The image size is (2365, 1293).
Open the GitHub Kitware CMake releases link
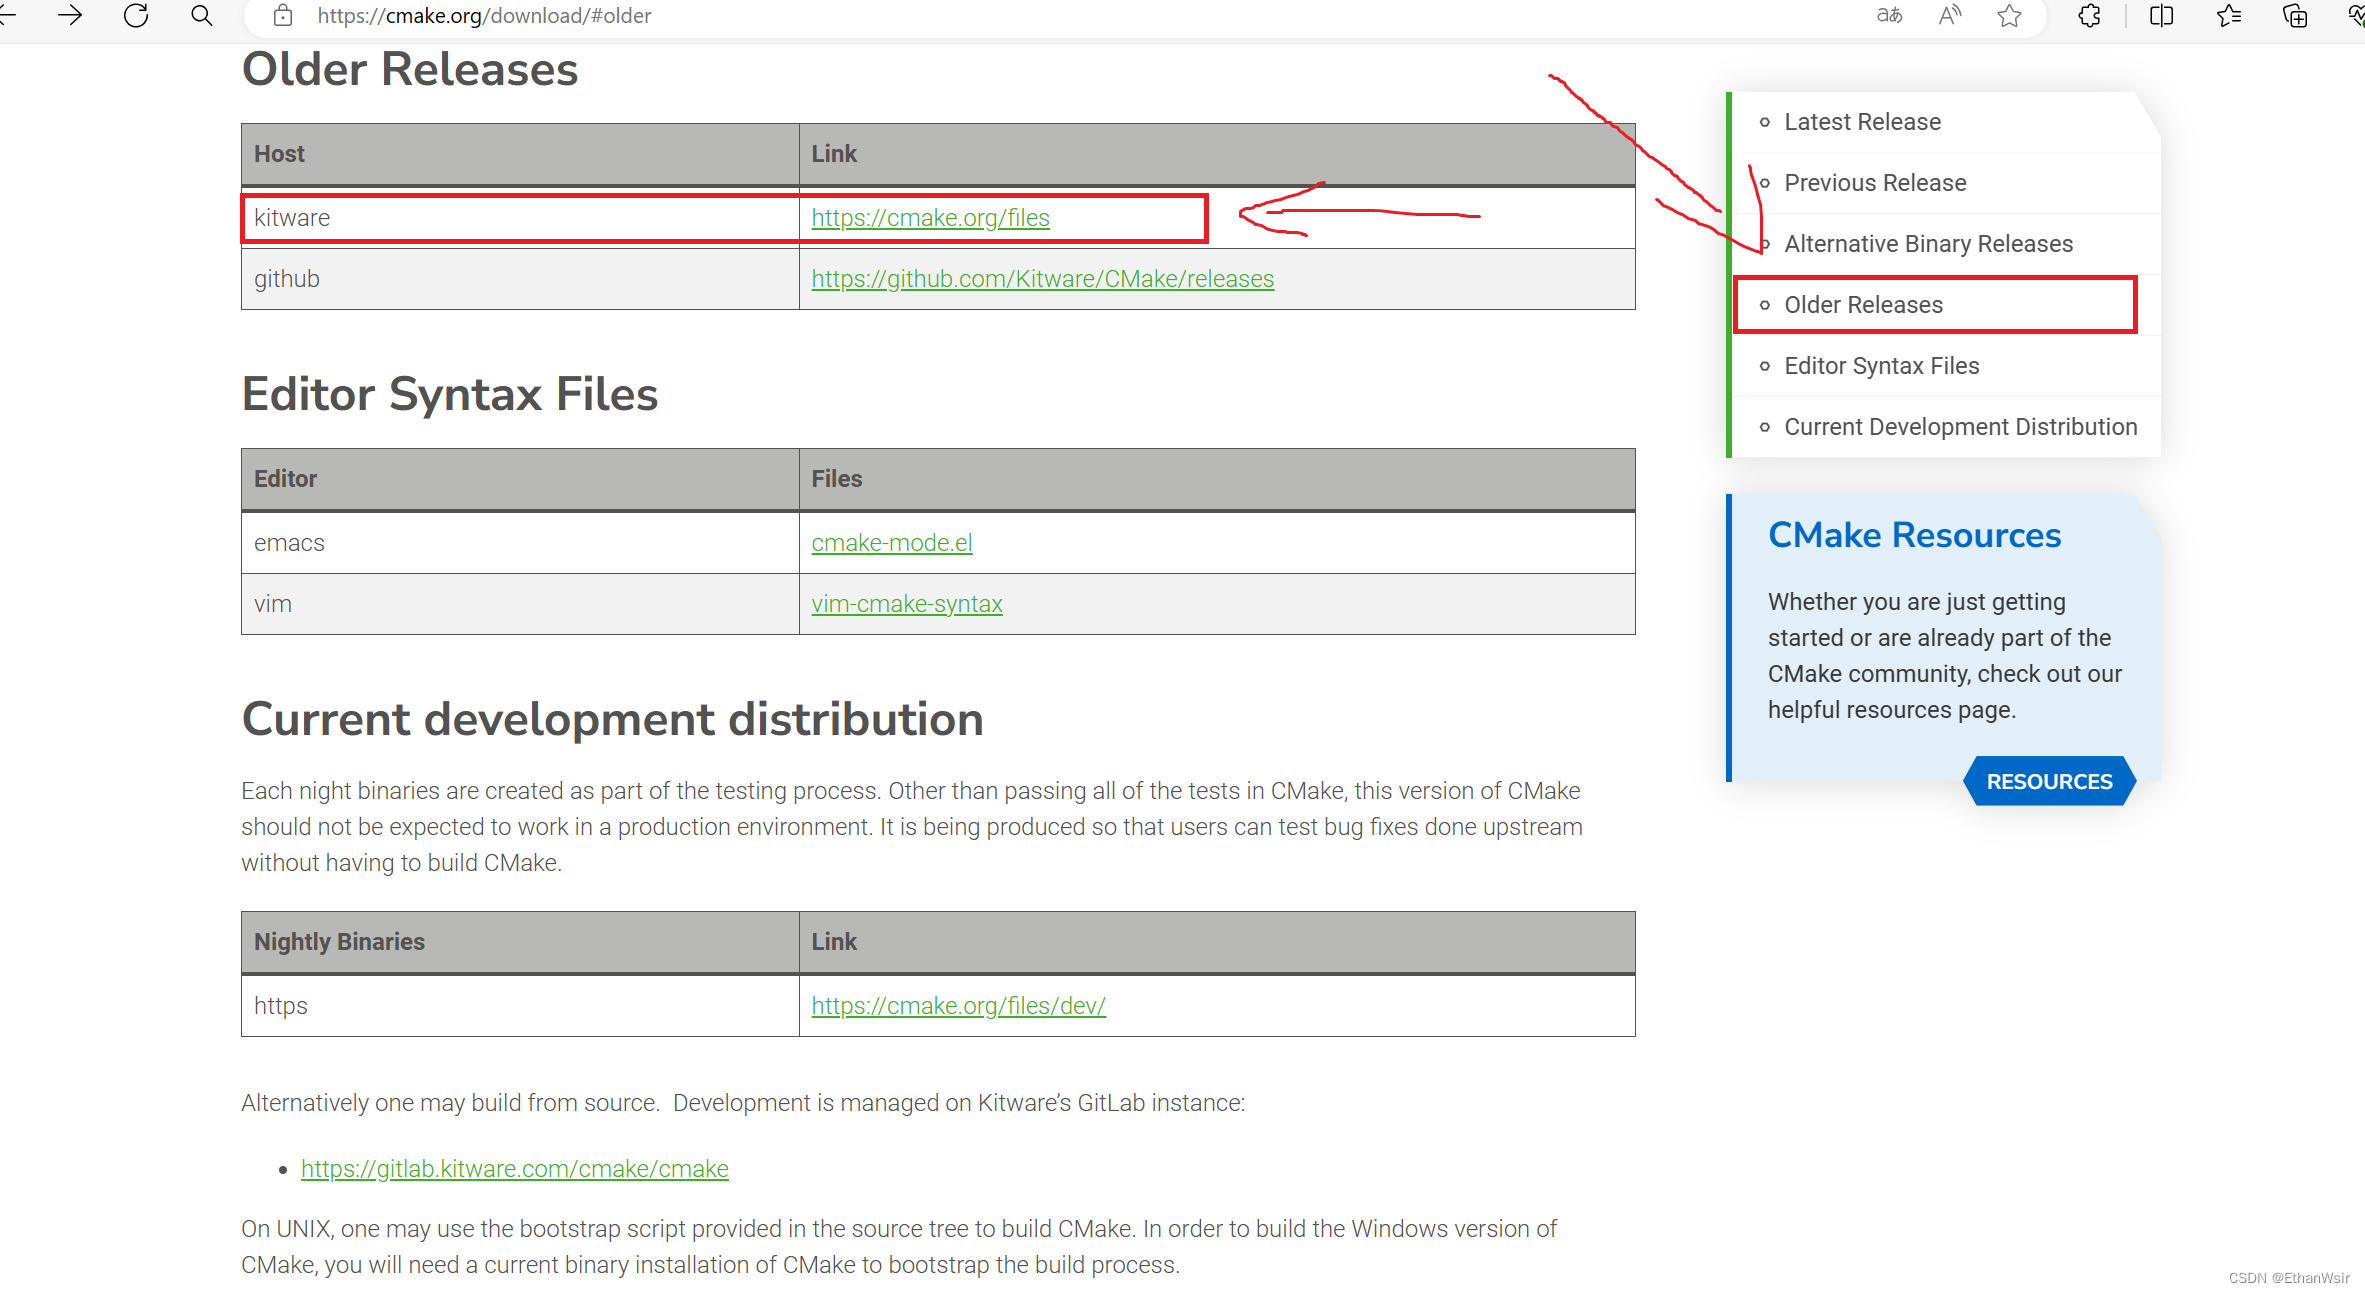pos(1042,279)
